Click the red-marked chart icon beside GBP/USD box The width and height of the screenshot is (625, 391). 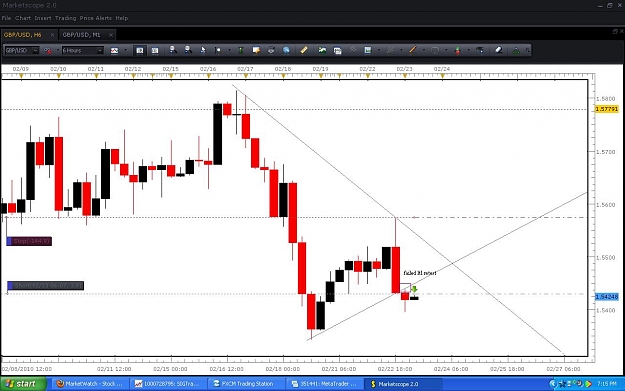47,51
